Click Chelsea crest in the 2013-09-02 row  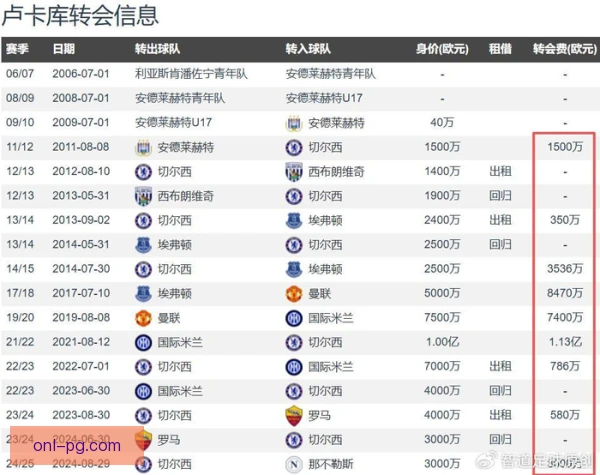(x=143, y=220)
